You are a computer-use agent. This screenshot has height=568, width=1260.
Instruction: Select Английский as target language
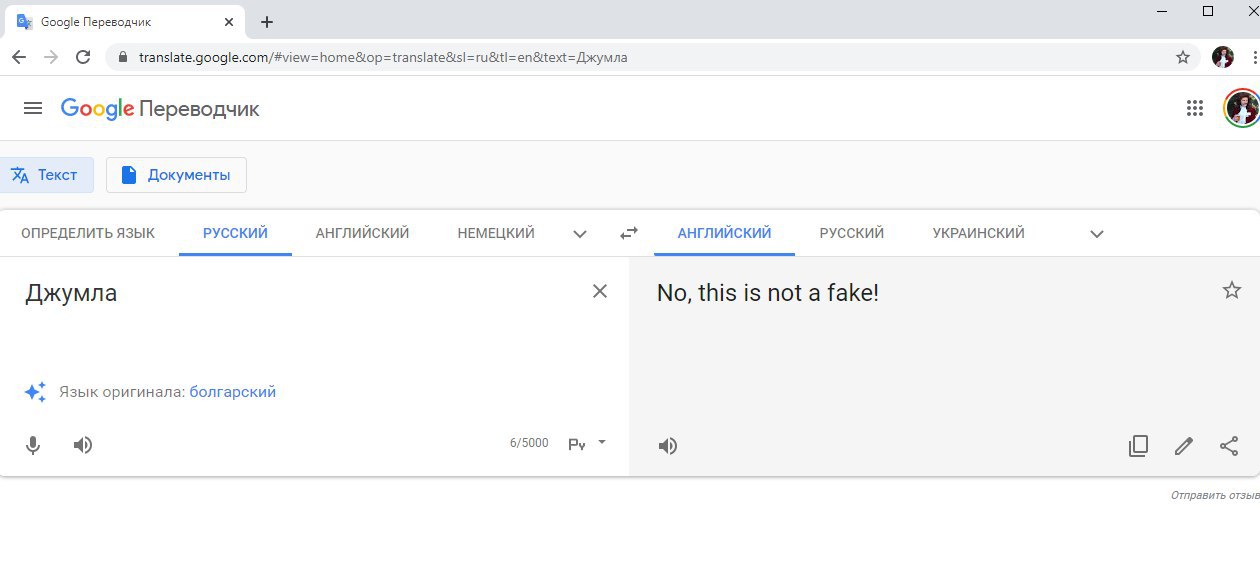(x=724, y=233)
